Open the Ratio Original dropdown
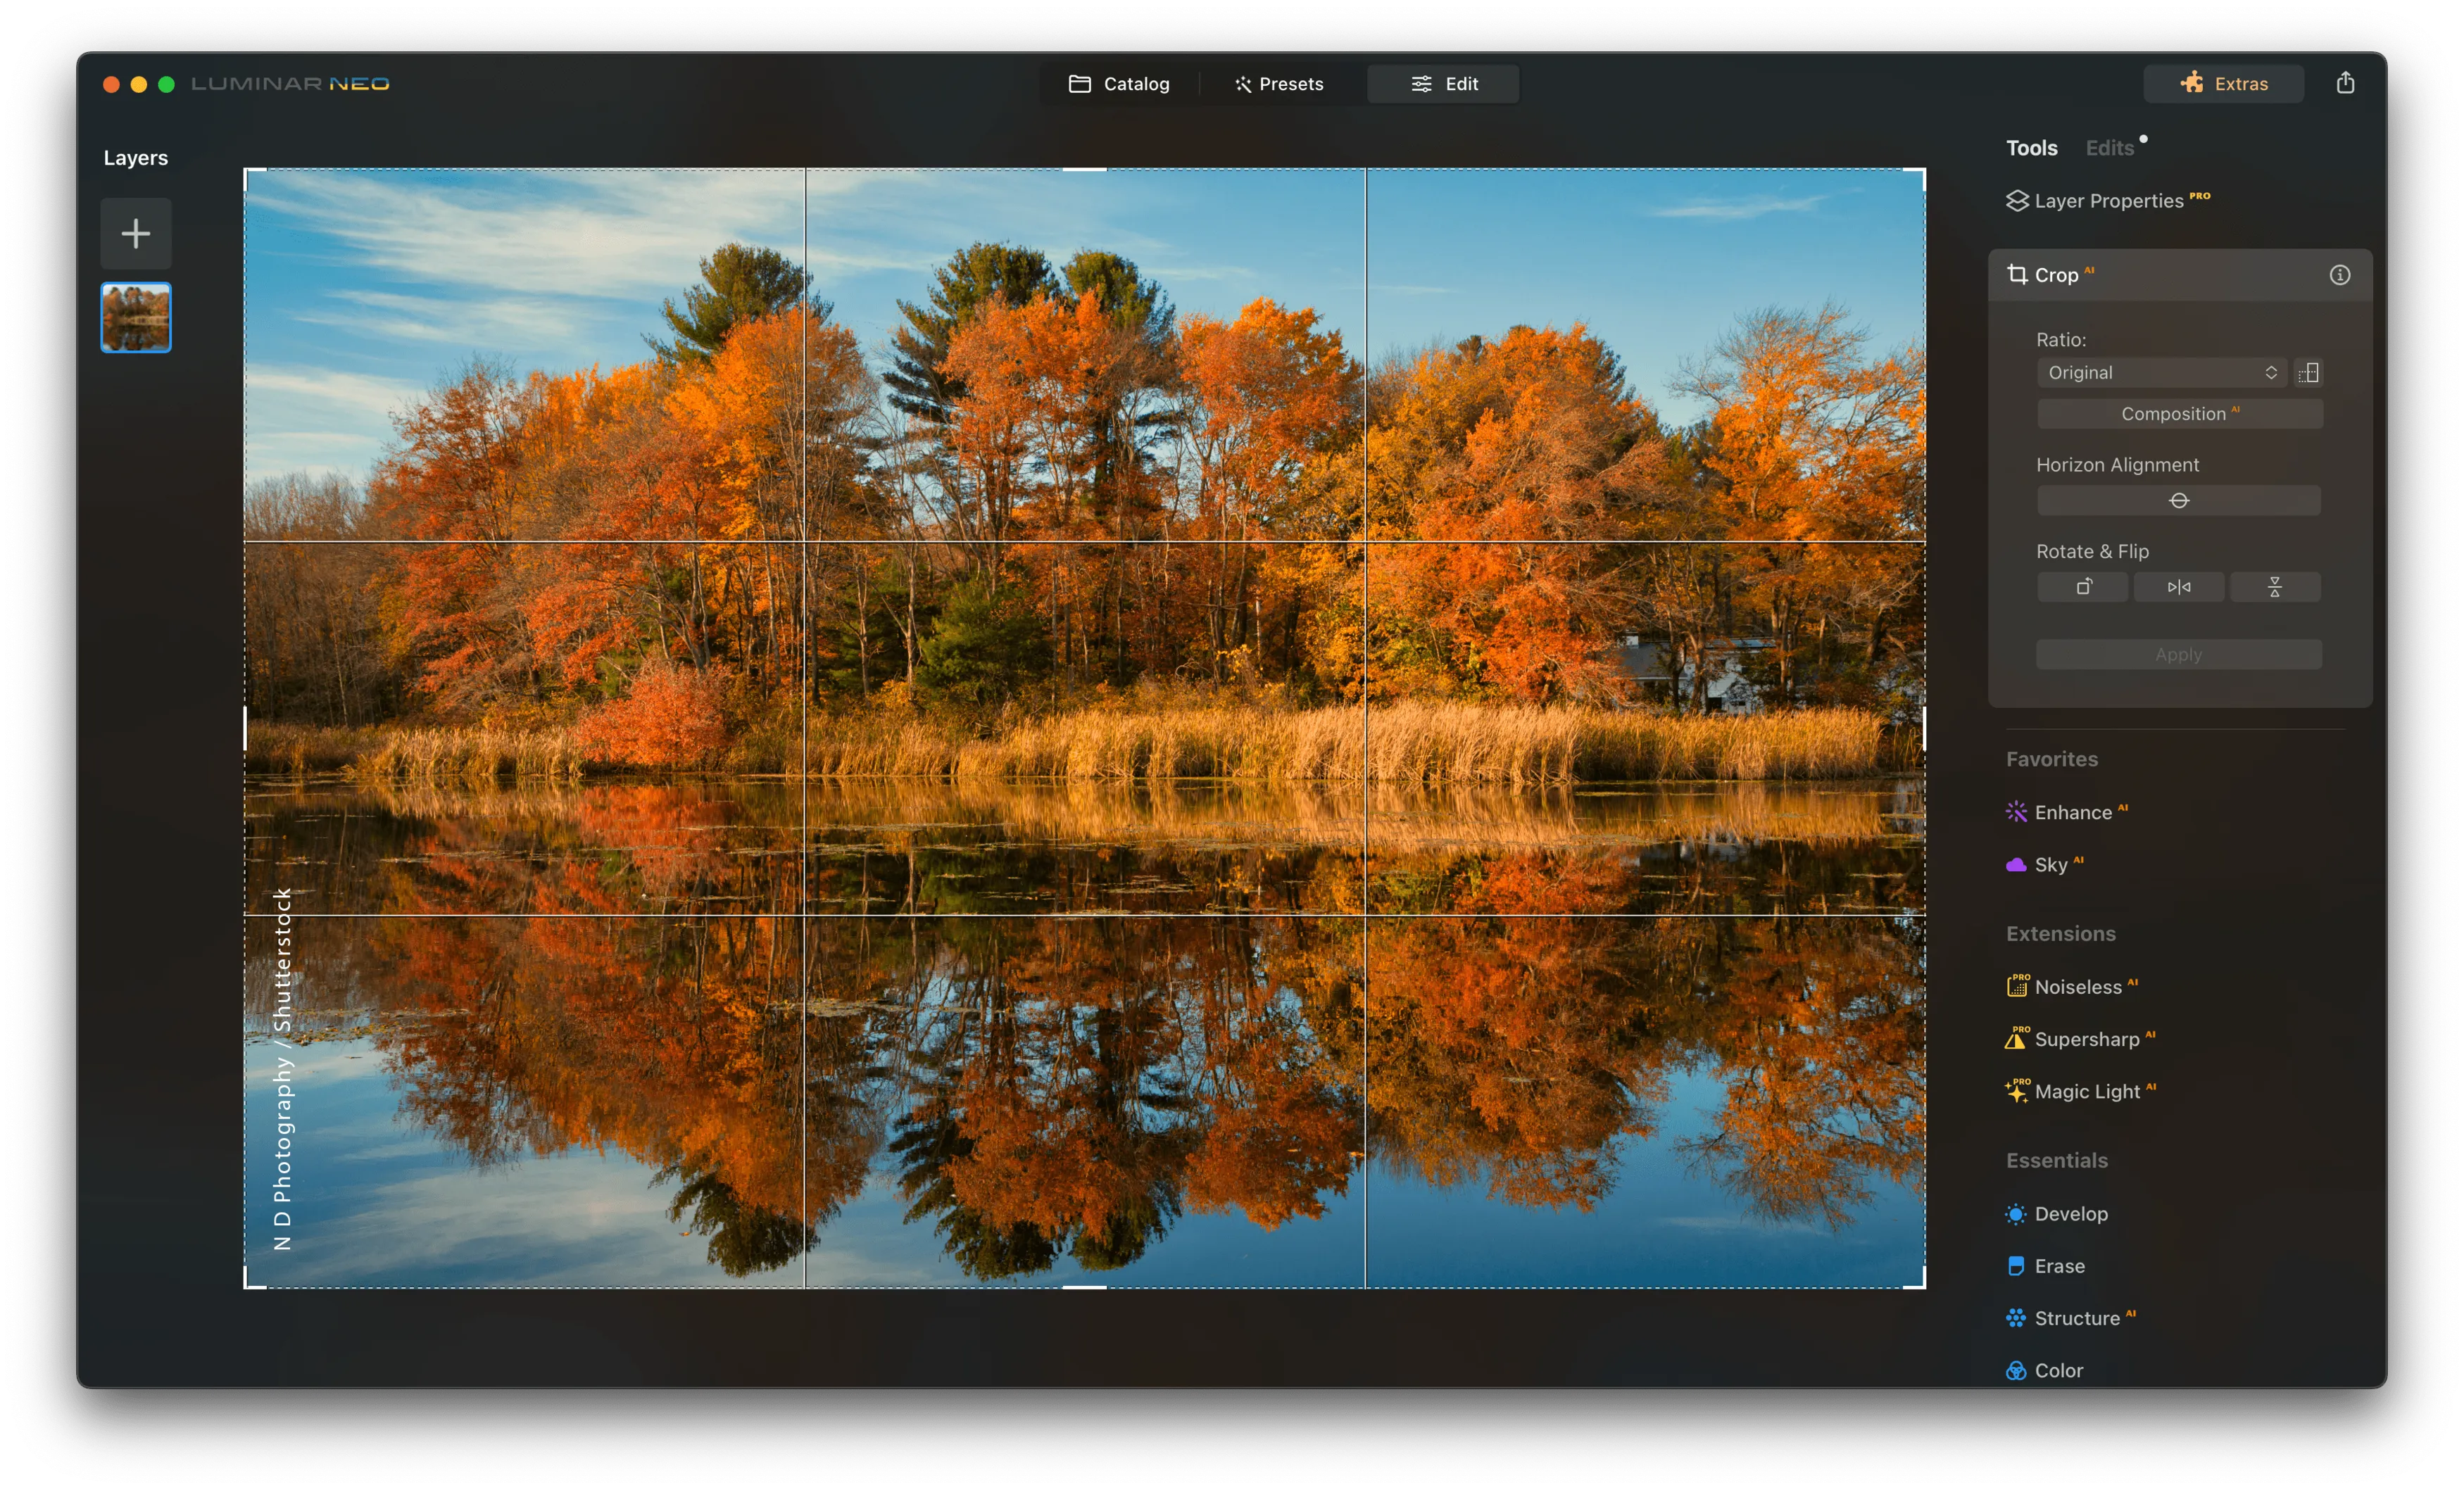The height and width of the screenshot is (1490, 2464). click(x=2161, y=373)
